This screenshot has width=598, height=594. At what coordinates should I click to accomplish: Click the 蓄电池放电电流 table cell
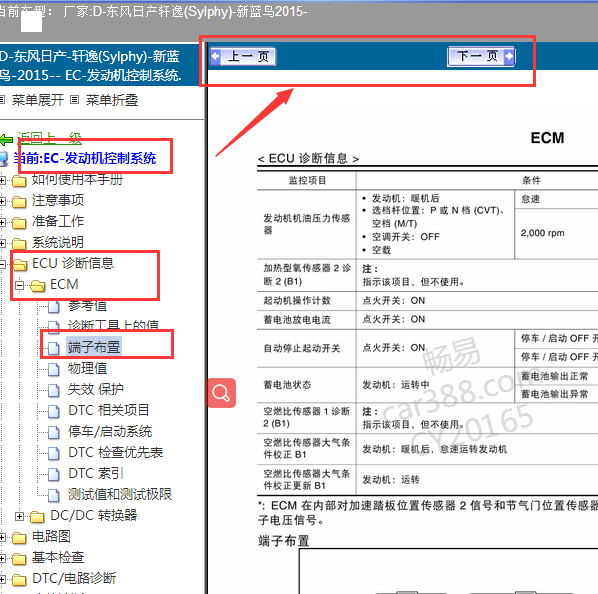307,319
